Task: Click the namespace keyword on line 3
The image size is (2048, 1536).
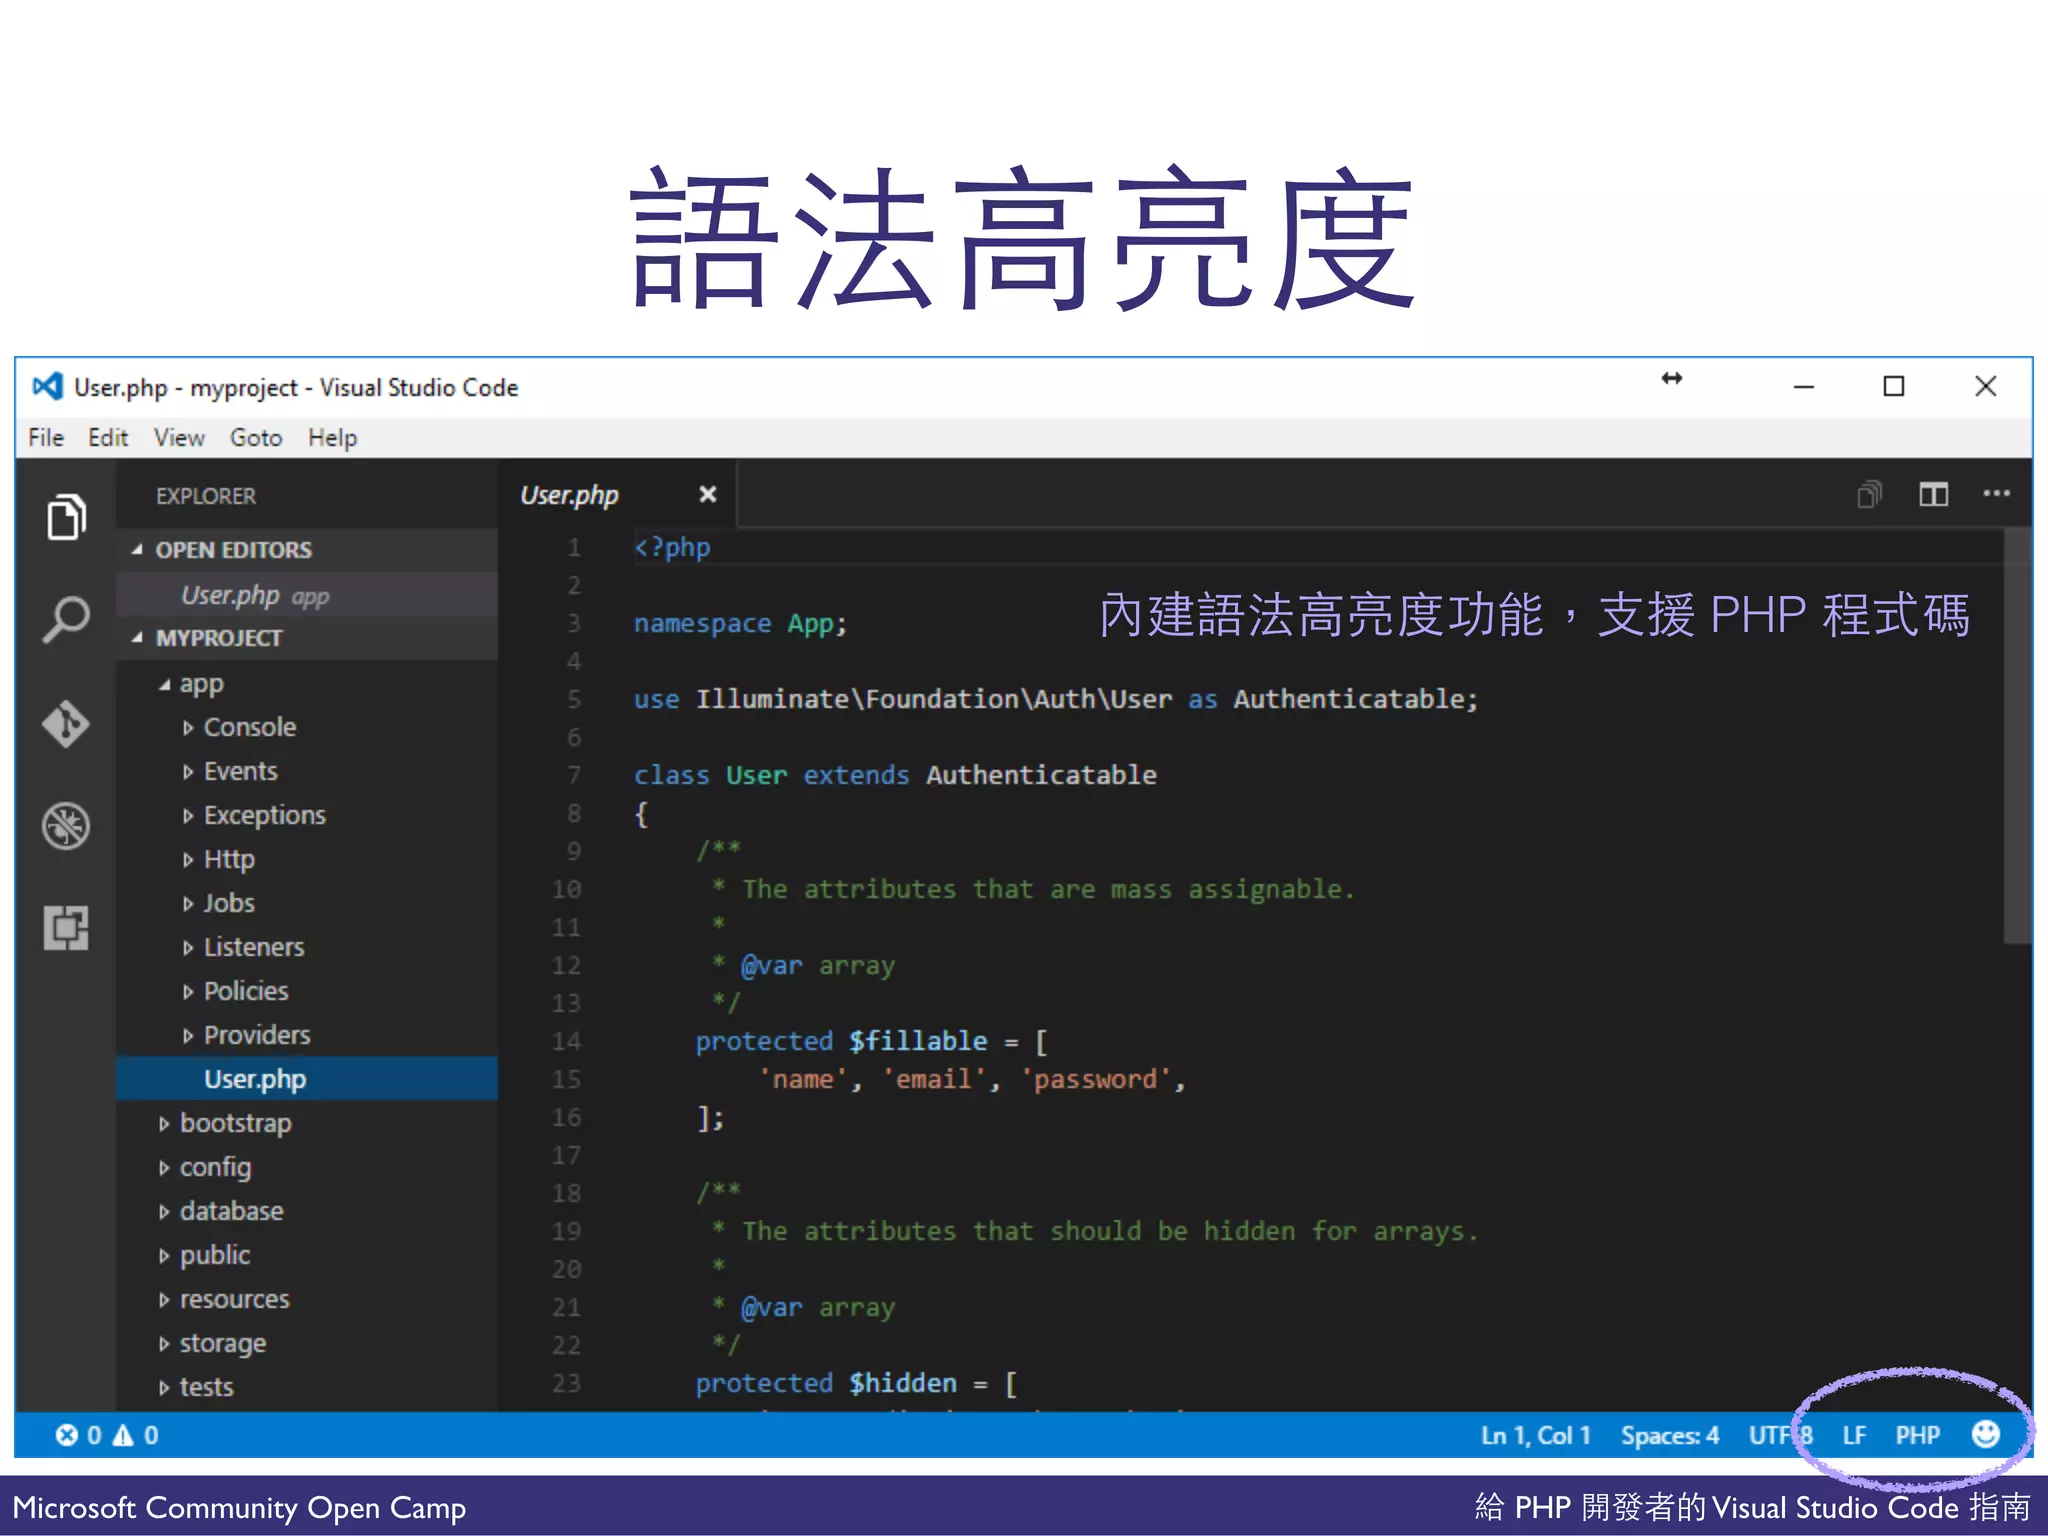Action: click(x=702, y=624)
